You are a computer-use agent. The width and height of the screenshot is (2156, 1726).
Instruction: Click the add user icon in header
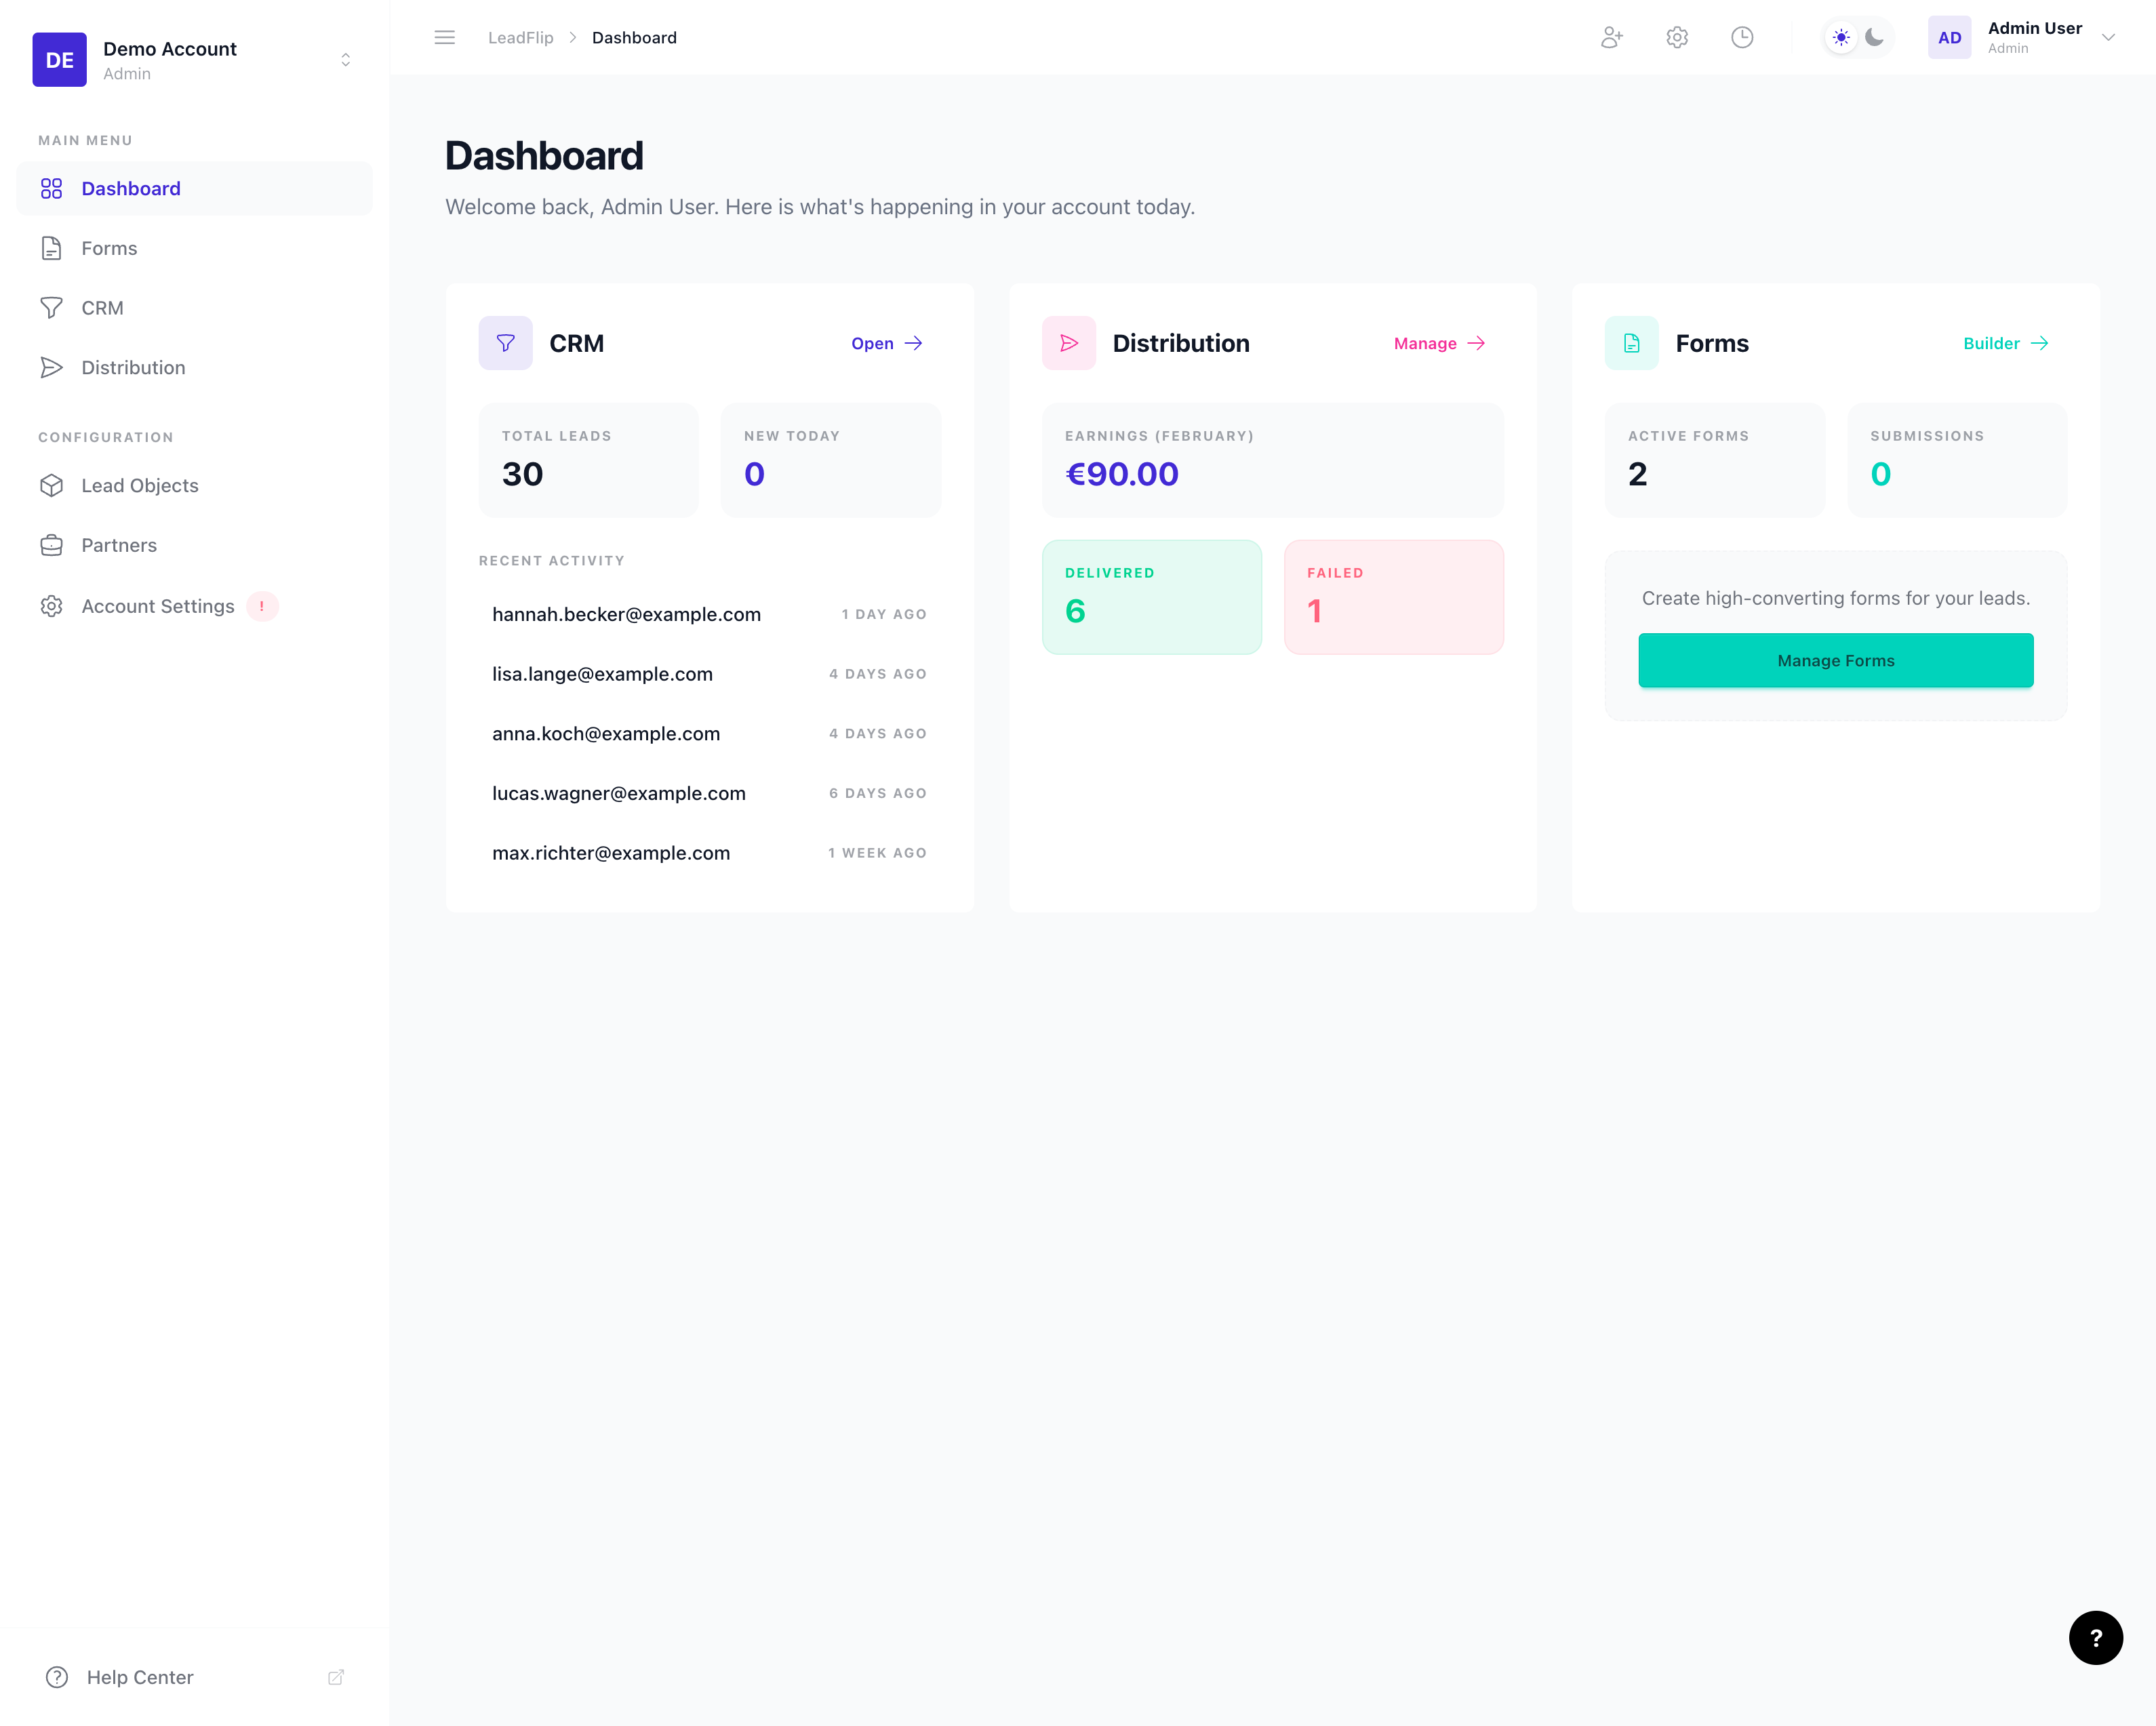(x=1611, y=38)
